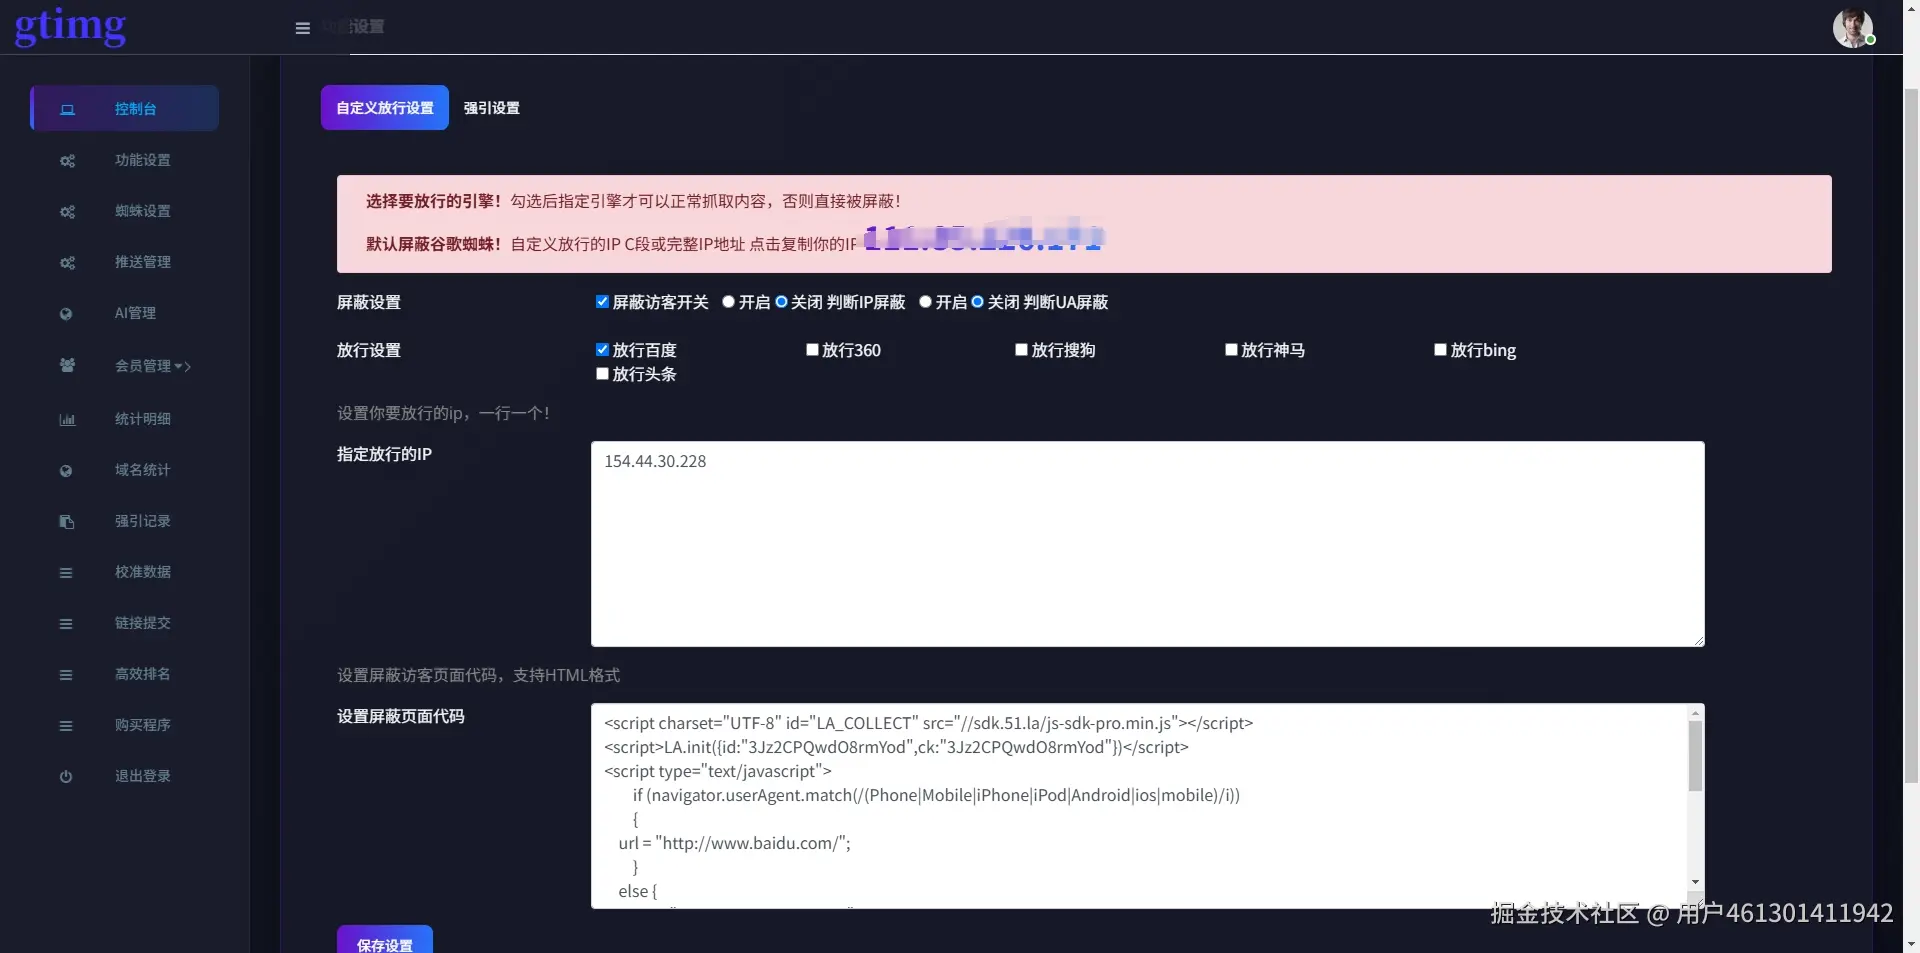Select the 开启 radio for 判断IP屏蔽

[x=728, y=302]
